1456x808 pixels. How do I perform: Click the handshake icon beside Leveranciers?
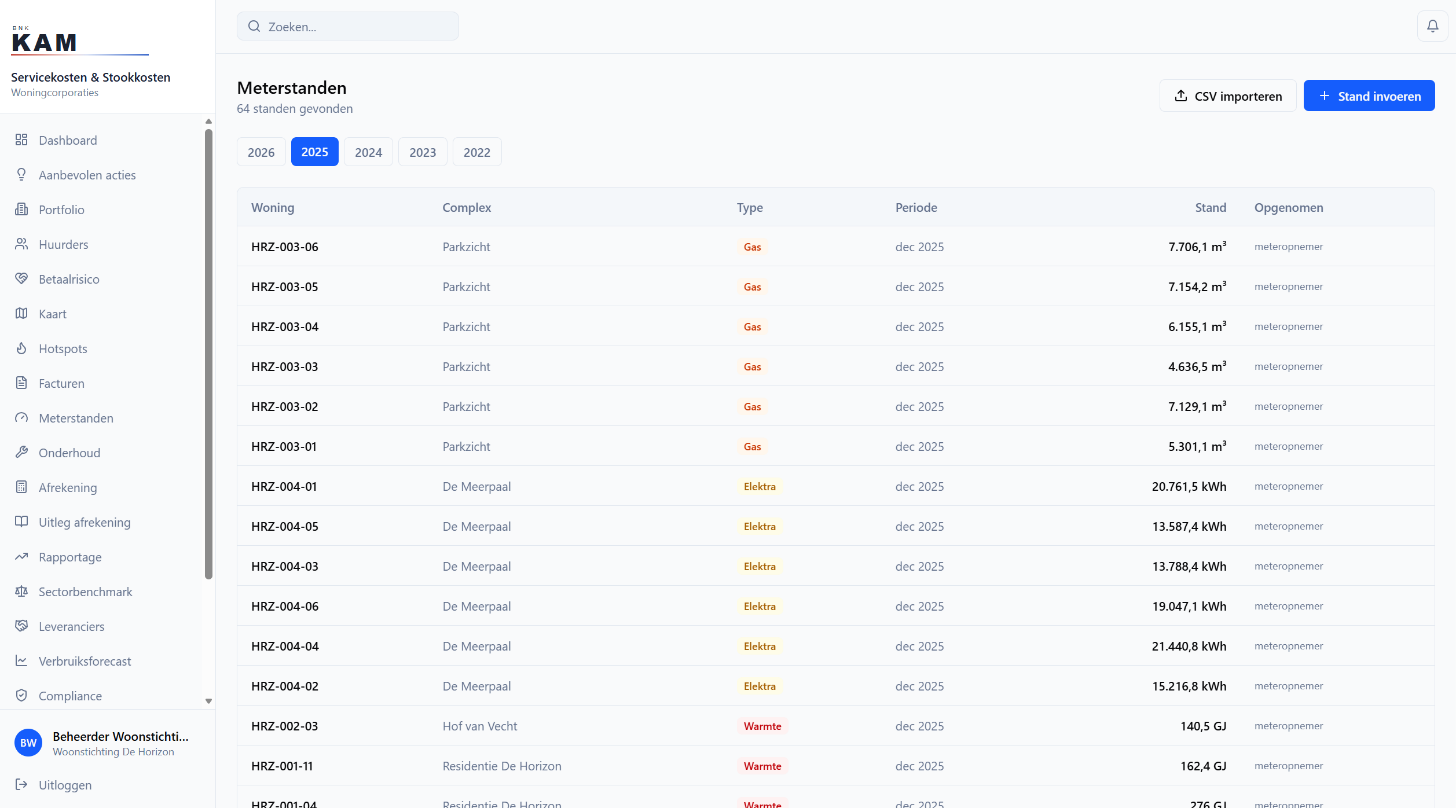21,626
